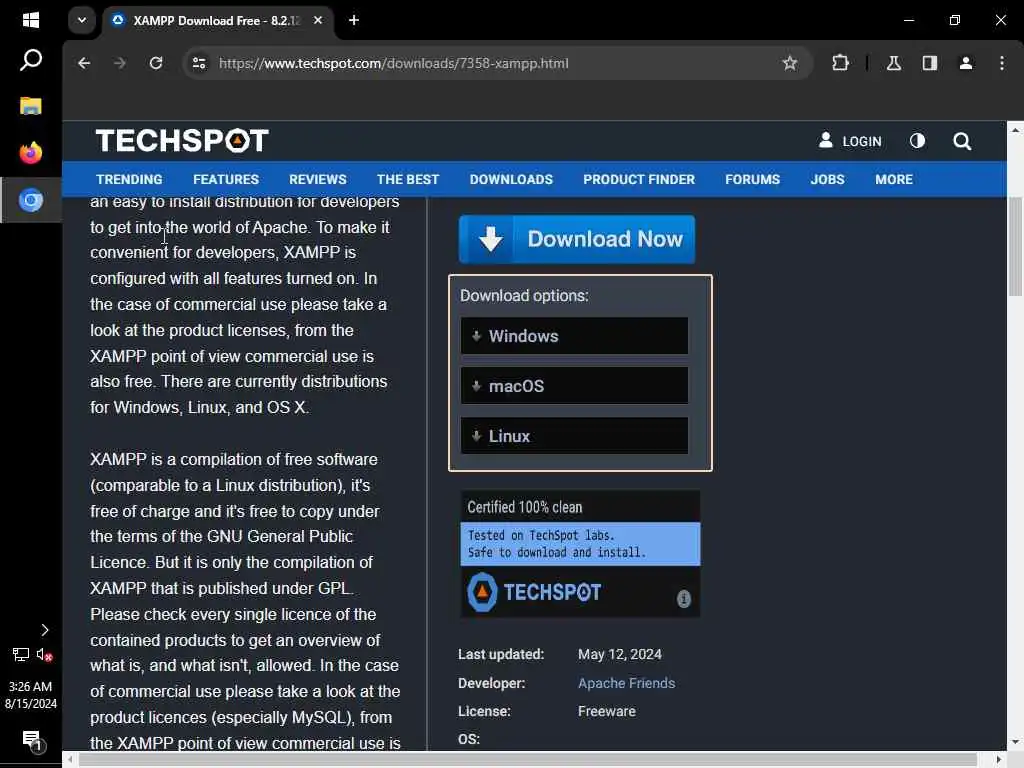This screenshot has height=768, width=1024.
Task: Click the 'Download options:' heading
Action: click(524, 296)
